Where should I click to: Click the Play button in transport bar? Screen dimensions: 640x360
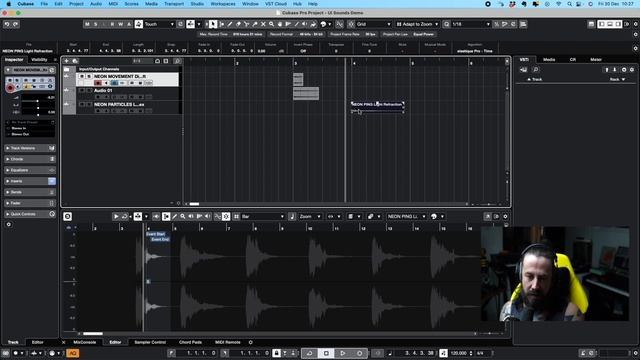tap(343, 353)
